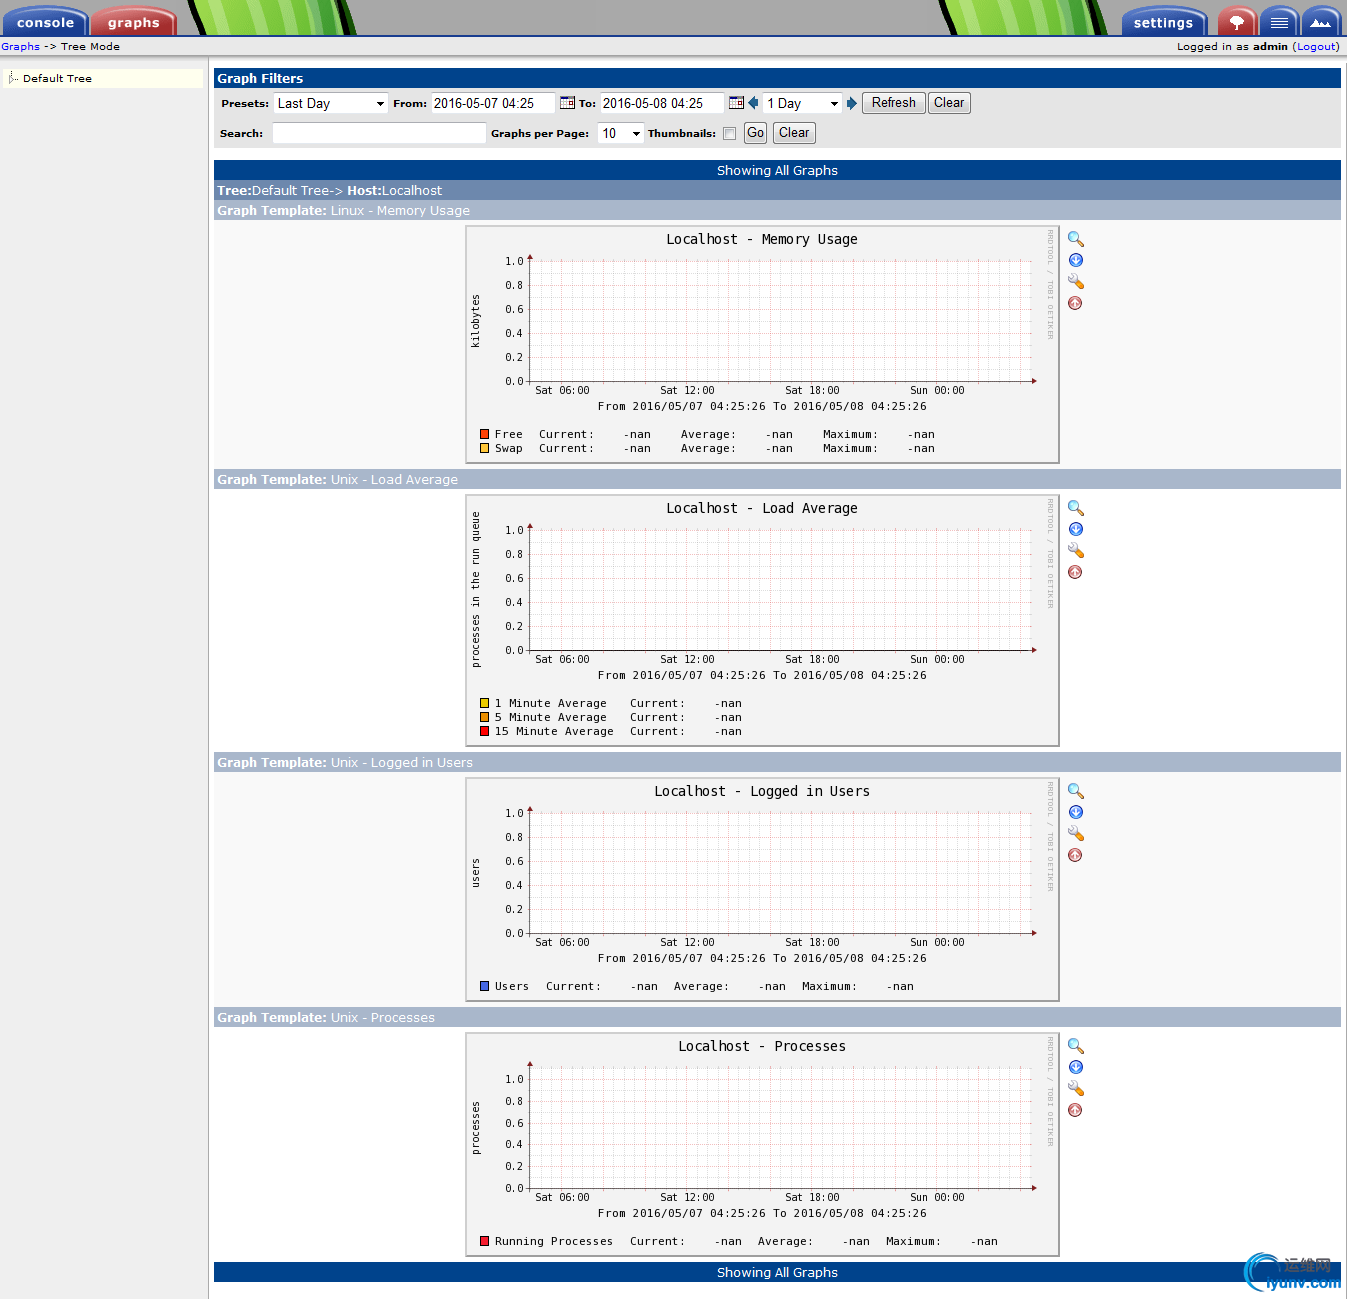1347x1299 pixels.
Task: Open the settings tab
Action: [x=1164, y=22]
